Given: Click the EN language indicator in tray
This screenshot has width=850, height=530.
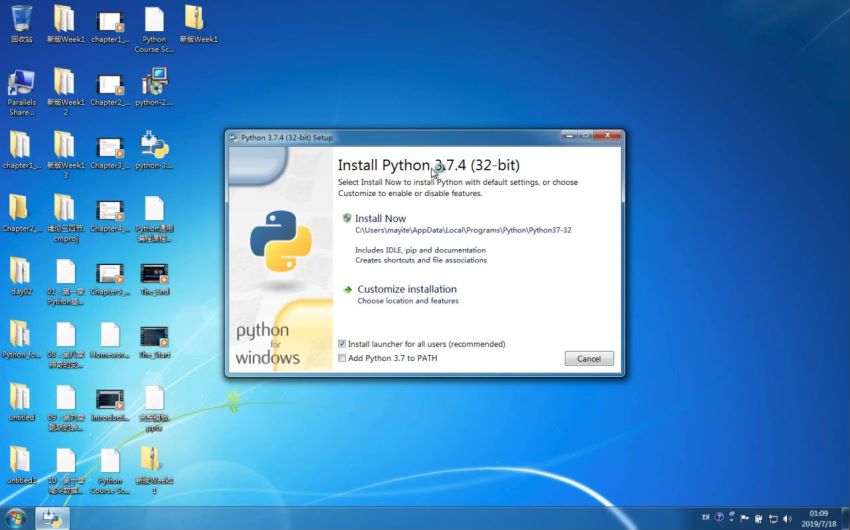Looking at the screenshot, I should pos(705,518).
